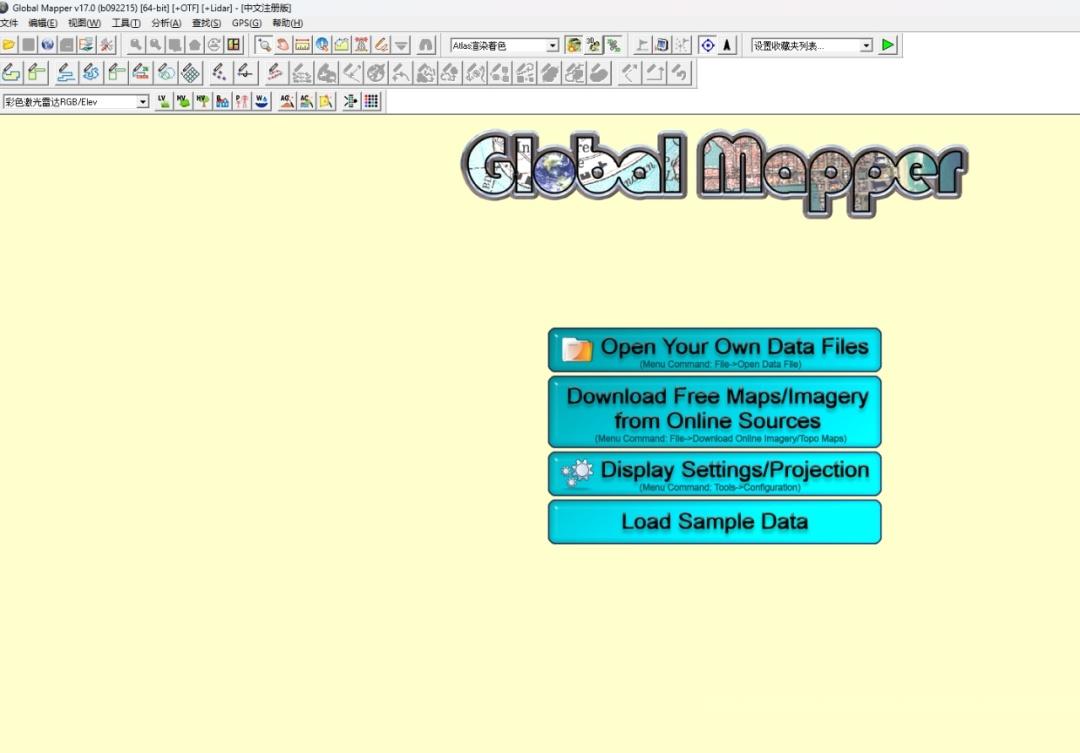The height and width of the screenshot is (753, 1080).
Task: Open the 彩色激光雷达RGB/Elev dropdown
Action: pyautogui.click(x=142, y=100)
